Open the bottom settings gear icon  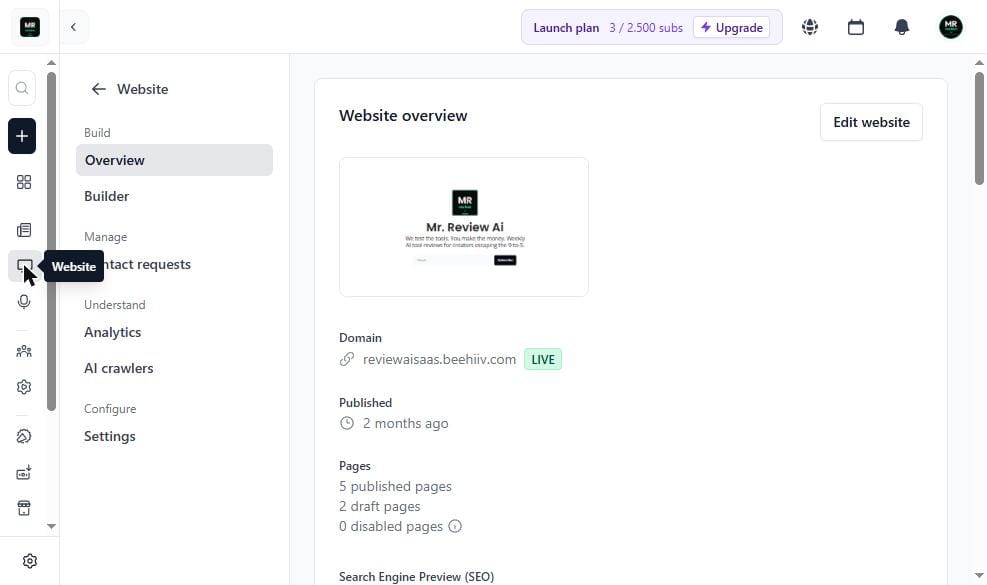coord(30,560)
